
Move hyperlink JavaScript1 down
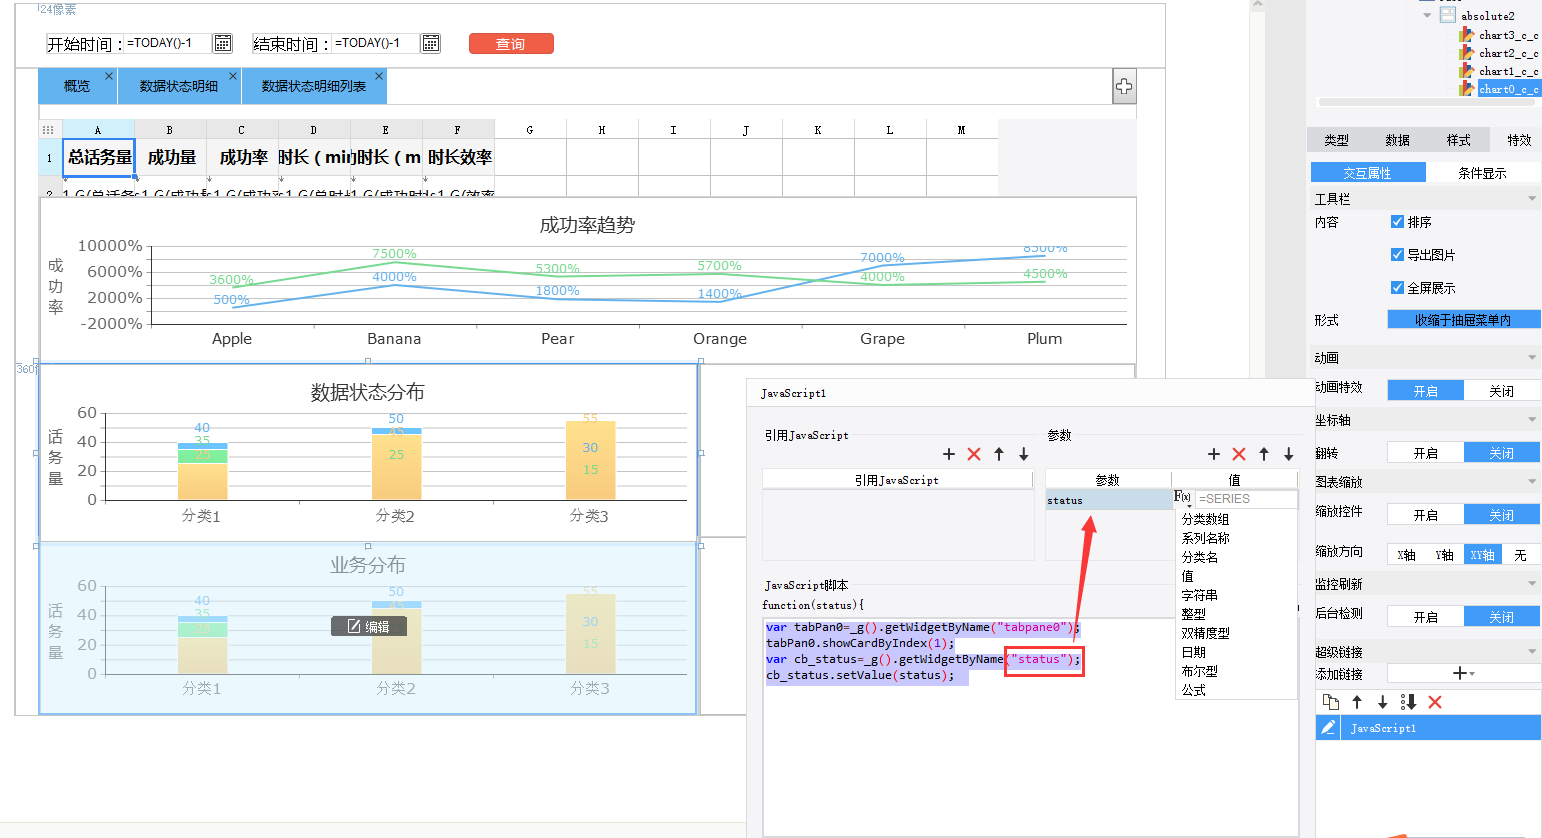(x=1383, y=702)
